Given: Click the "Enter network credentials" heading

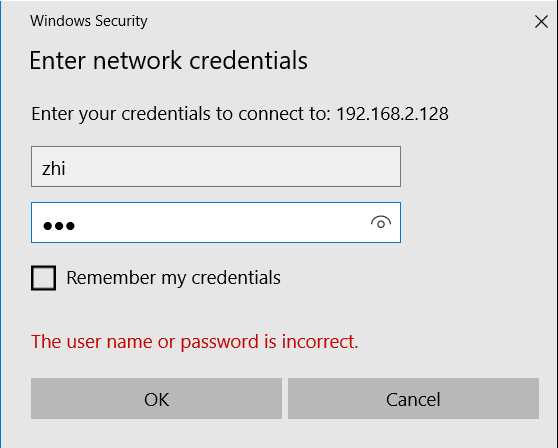Looking at the screenshot, I should click(168, 60).
